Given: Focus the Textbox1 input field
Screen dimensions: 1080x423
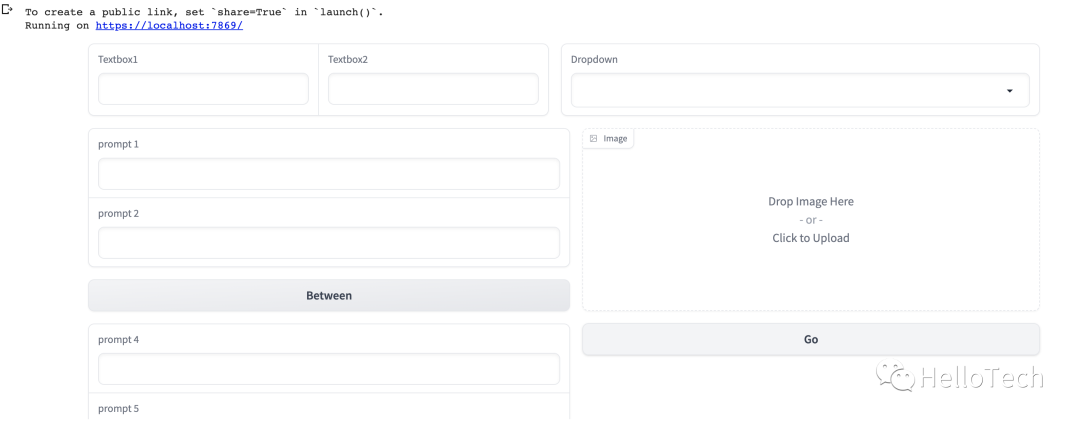Looking at the screenshot, I should coord(203,89).
